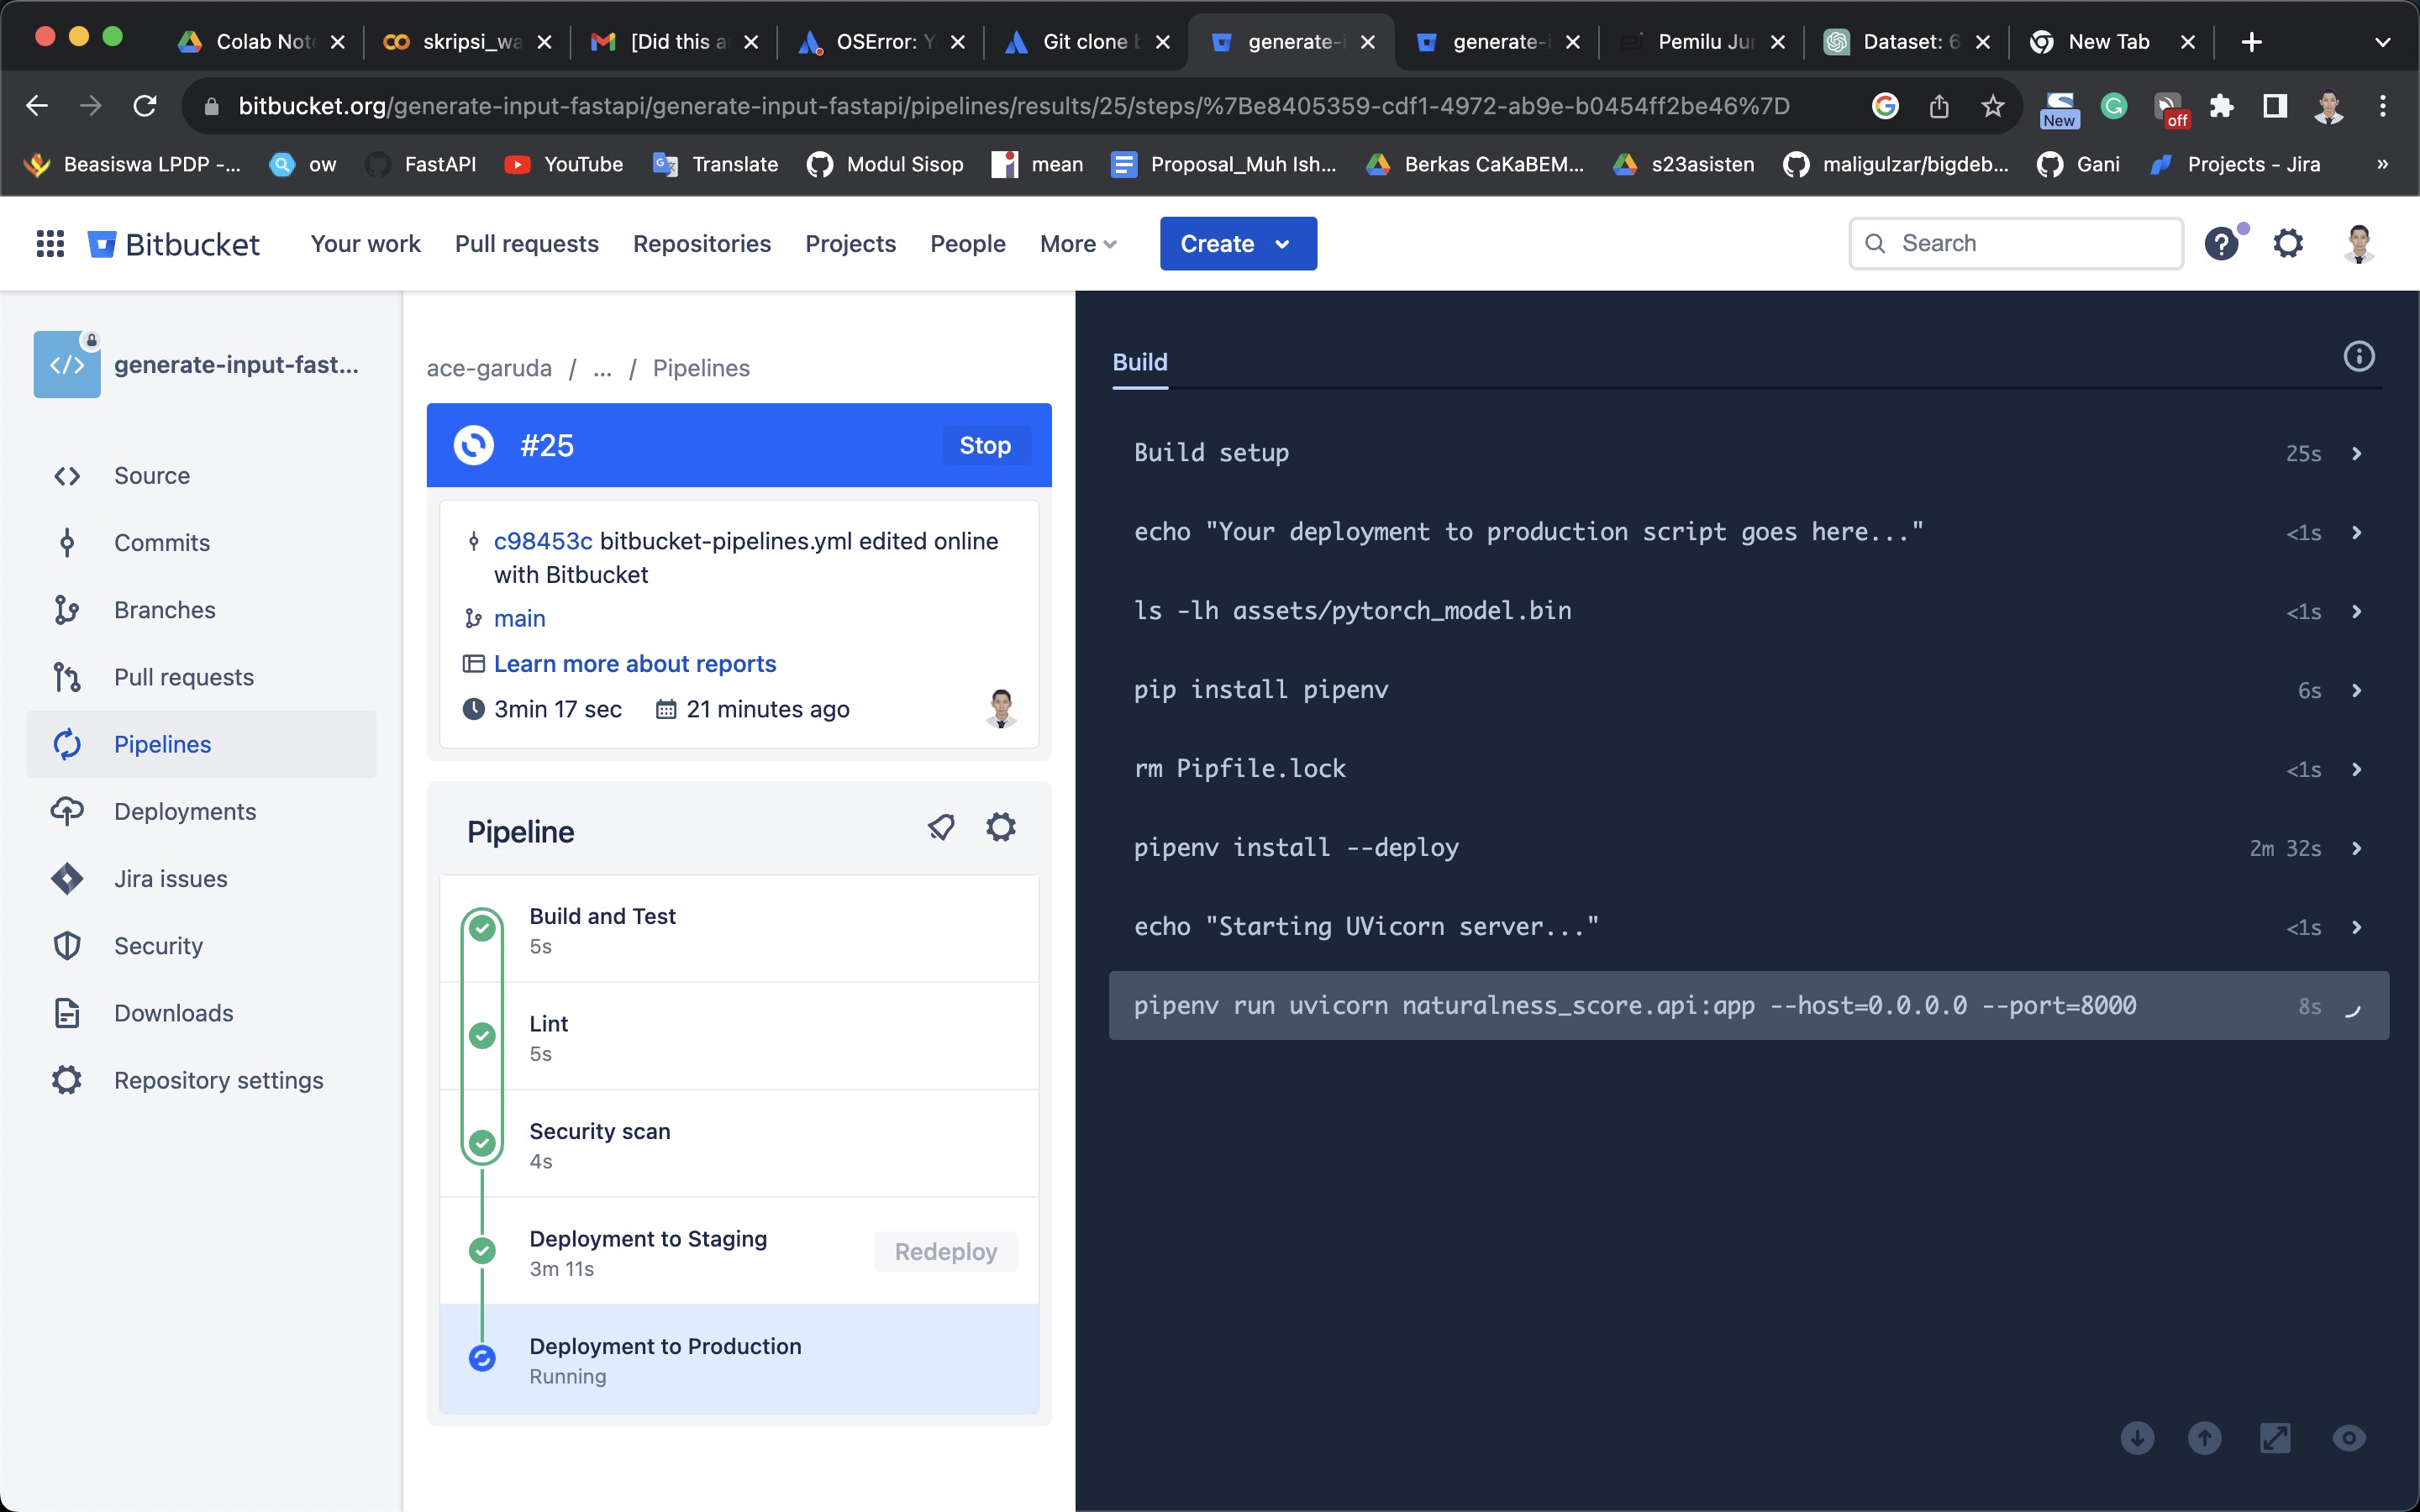Switch to the Build tab

[1139, 362]
